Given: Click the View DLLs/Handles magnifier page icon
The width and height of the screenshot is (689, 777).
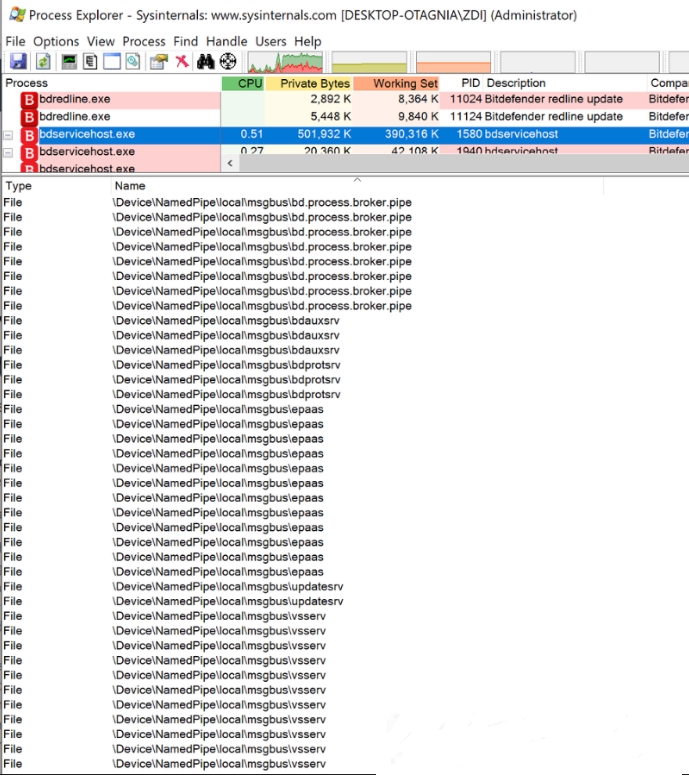Looking at the screenshot, I should click(x=133, y=61).
